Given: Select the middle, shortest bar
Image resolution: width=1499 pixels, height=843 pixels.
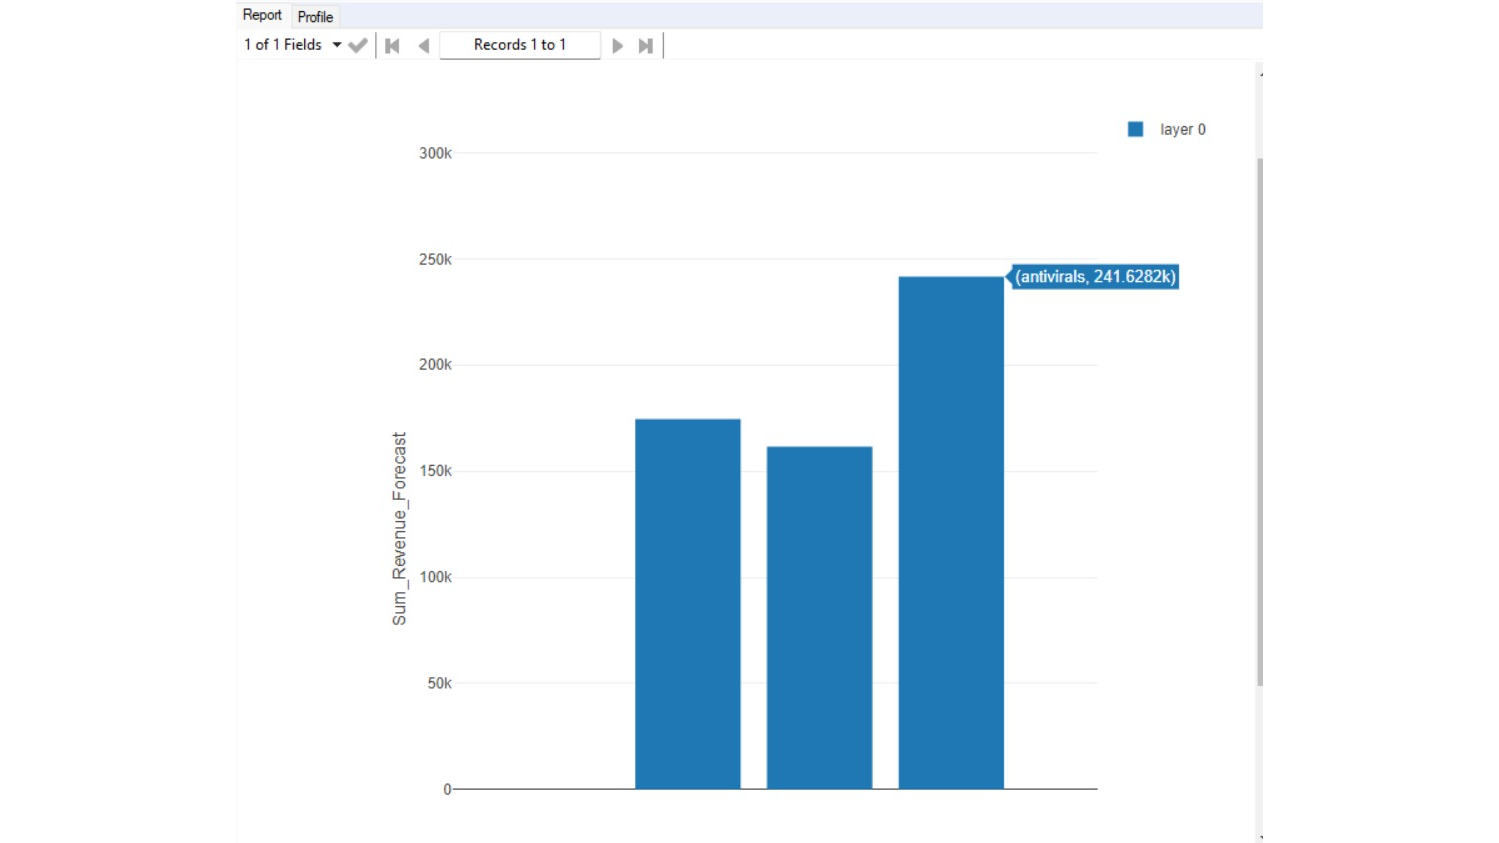Looking at the screenshot, I should tap(819, 617).
